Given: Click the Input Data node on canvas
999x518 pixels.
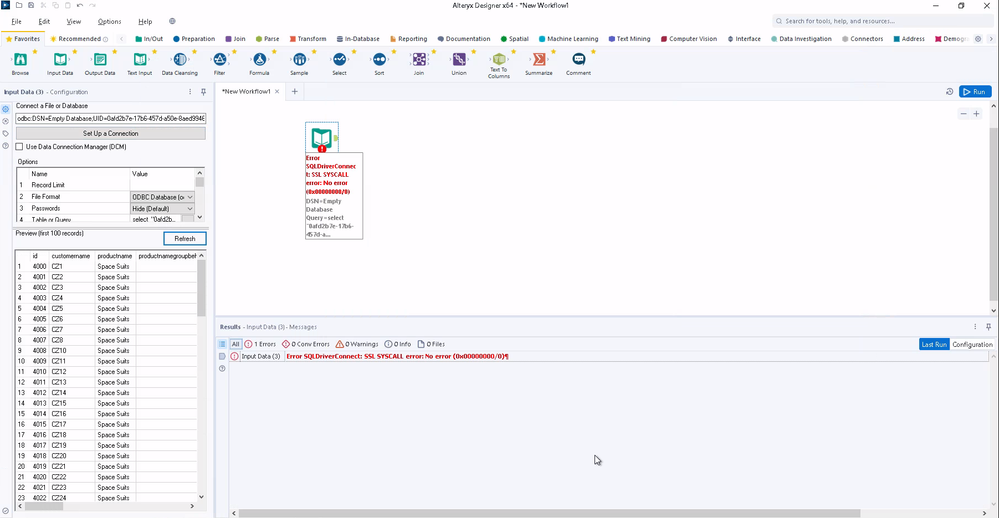Looking at the screenshot, I should pos(322,138).
